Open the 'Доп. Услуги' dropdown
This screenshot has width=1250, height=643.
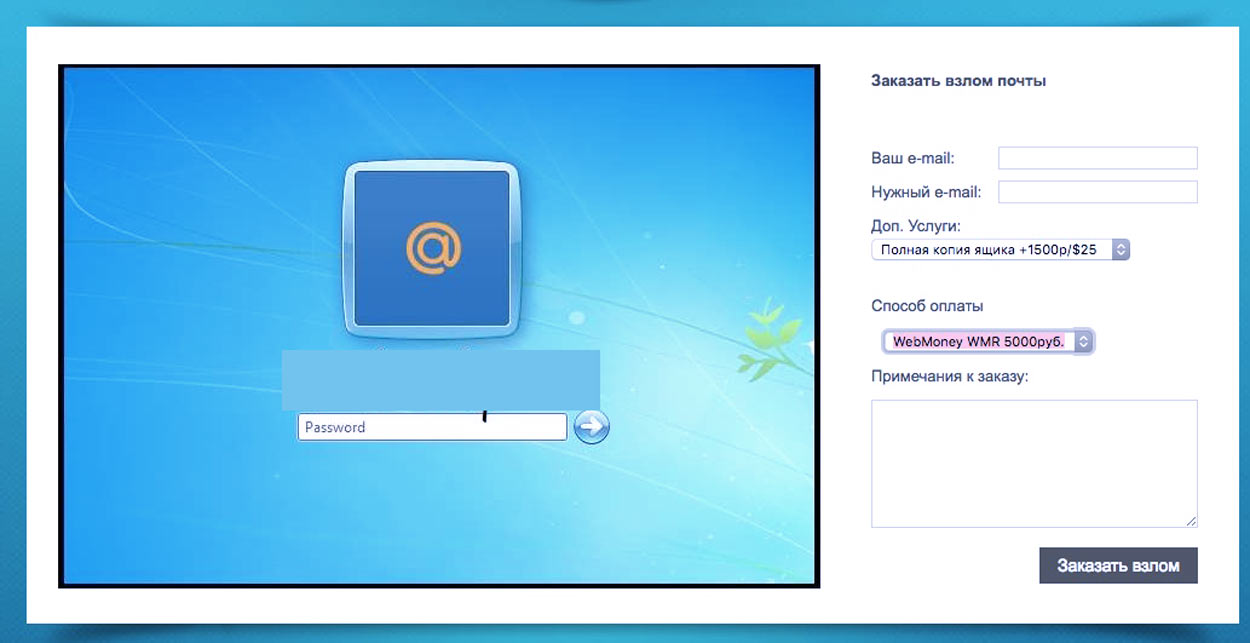click(1000, 249)
